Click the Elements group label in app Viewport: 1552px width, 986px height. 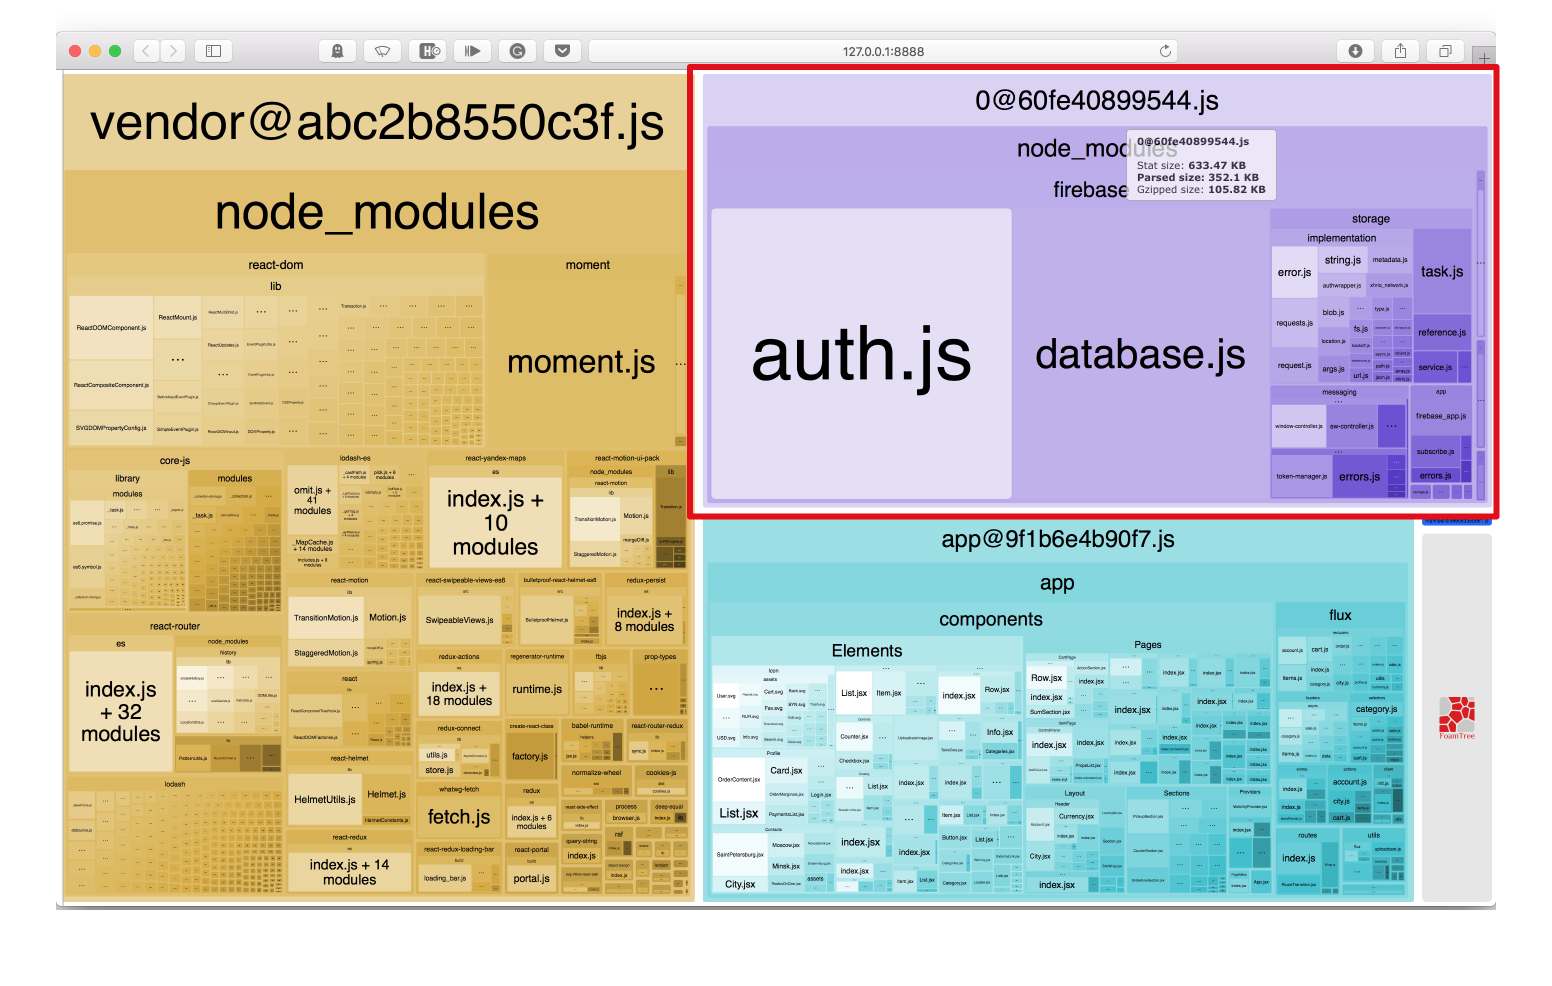[867, 651]
